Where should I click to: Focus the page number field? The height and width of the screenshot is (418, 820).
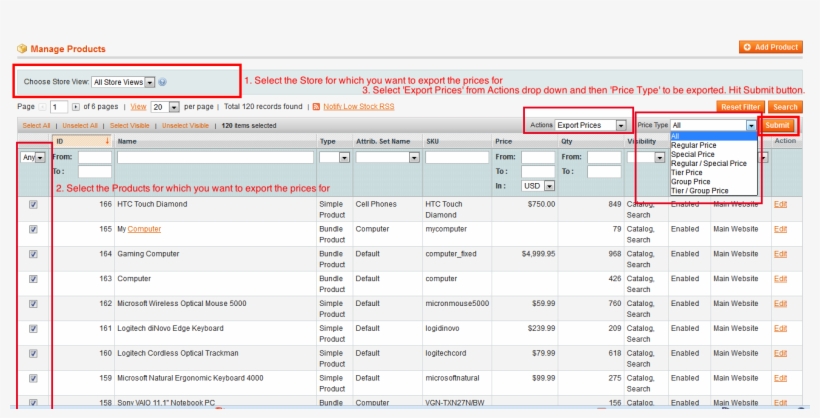(59, 107)
